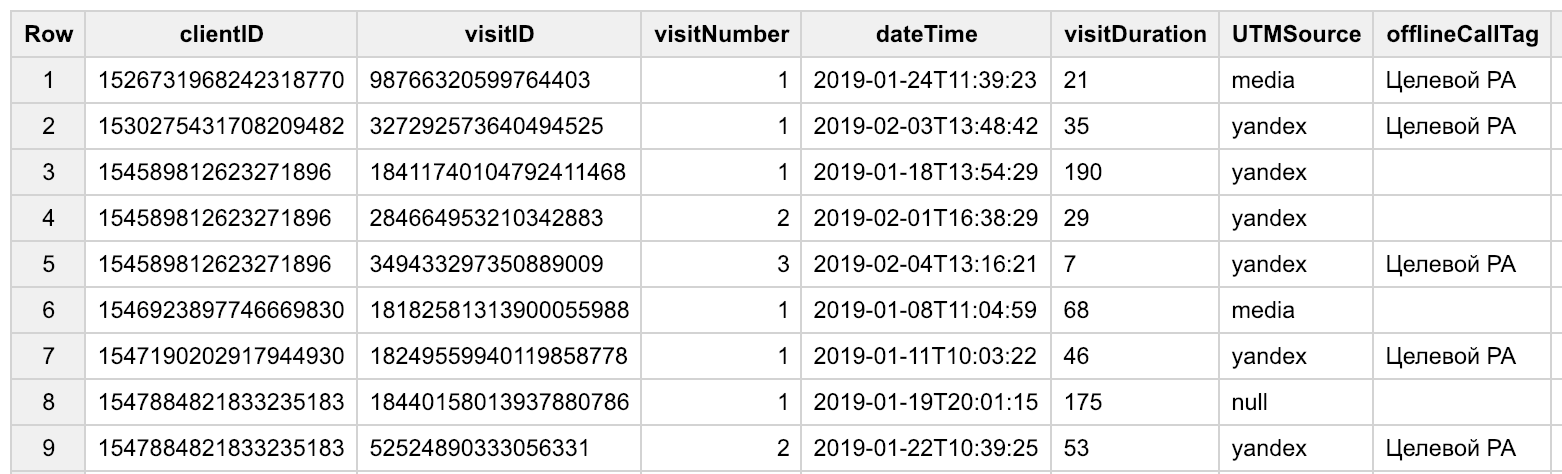Viewport: 1562px width, 474px height.
Task: Select visitNumber cell showing 3
Action: tap(782, 264)
